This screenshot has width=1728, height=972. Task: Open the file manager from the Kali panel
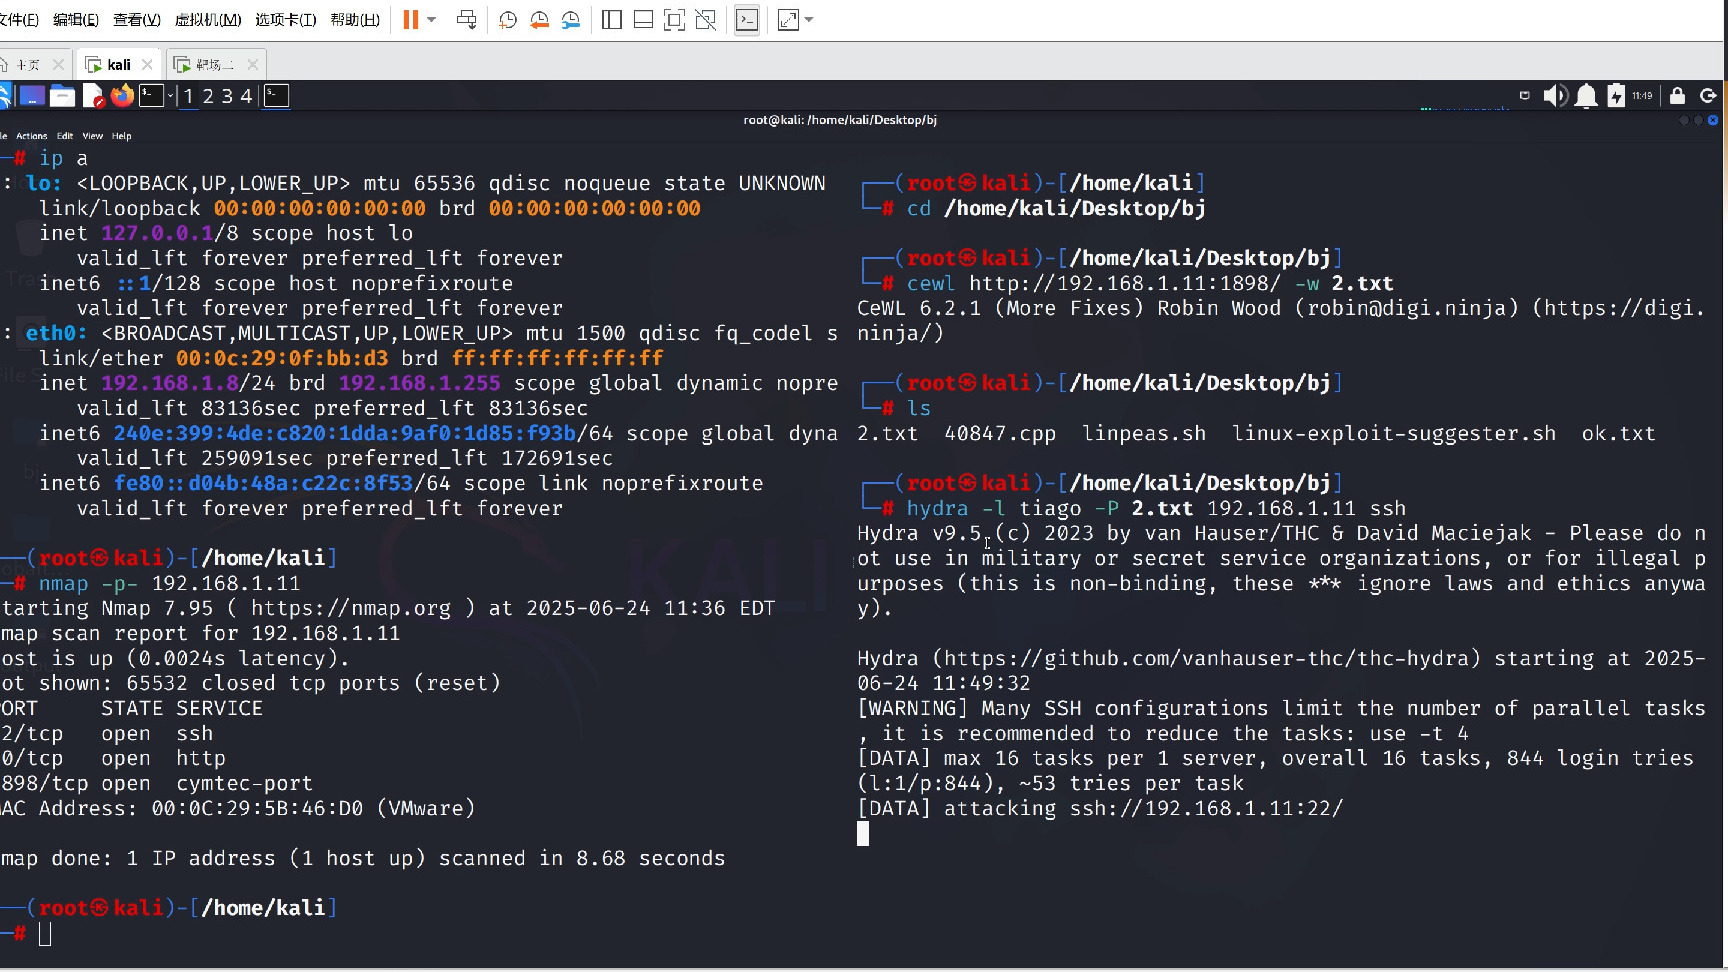coord(62,96)
